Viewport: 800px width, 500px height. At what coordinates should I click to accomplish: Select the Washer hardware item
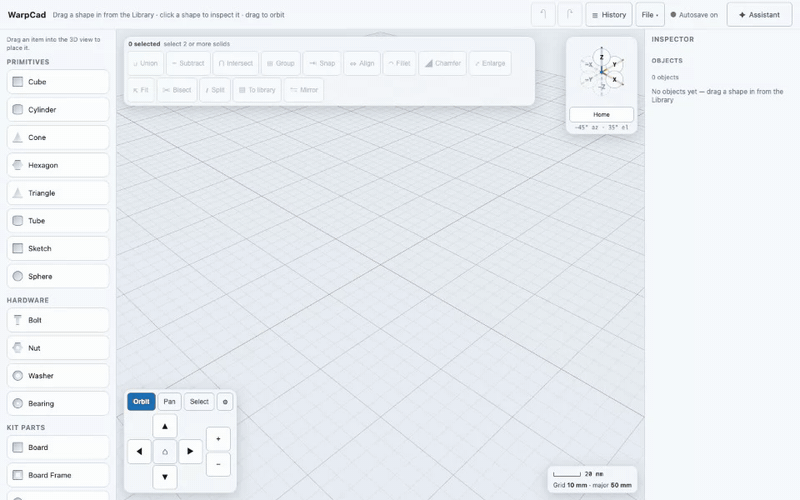click(58, 376)
